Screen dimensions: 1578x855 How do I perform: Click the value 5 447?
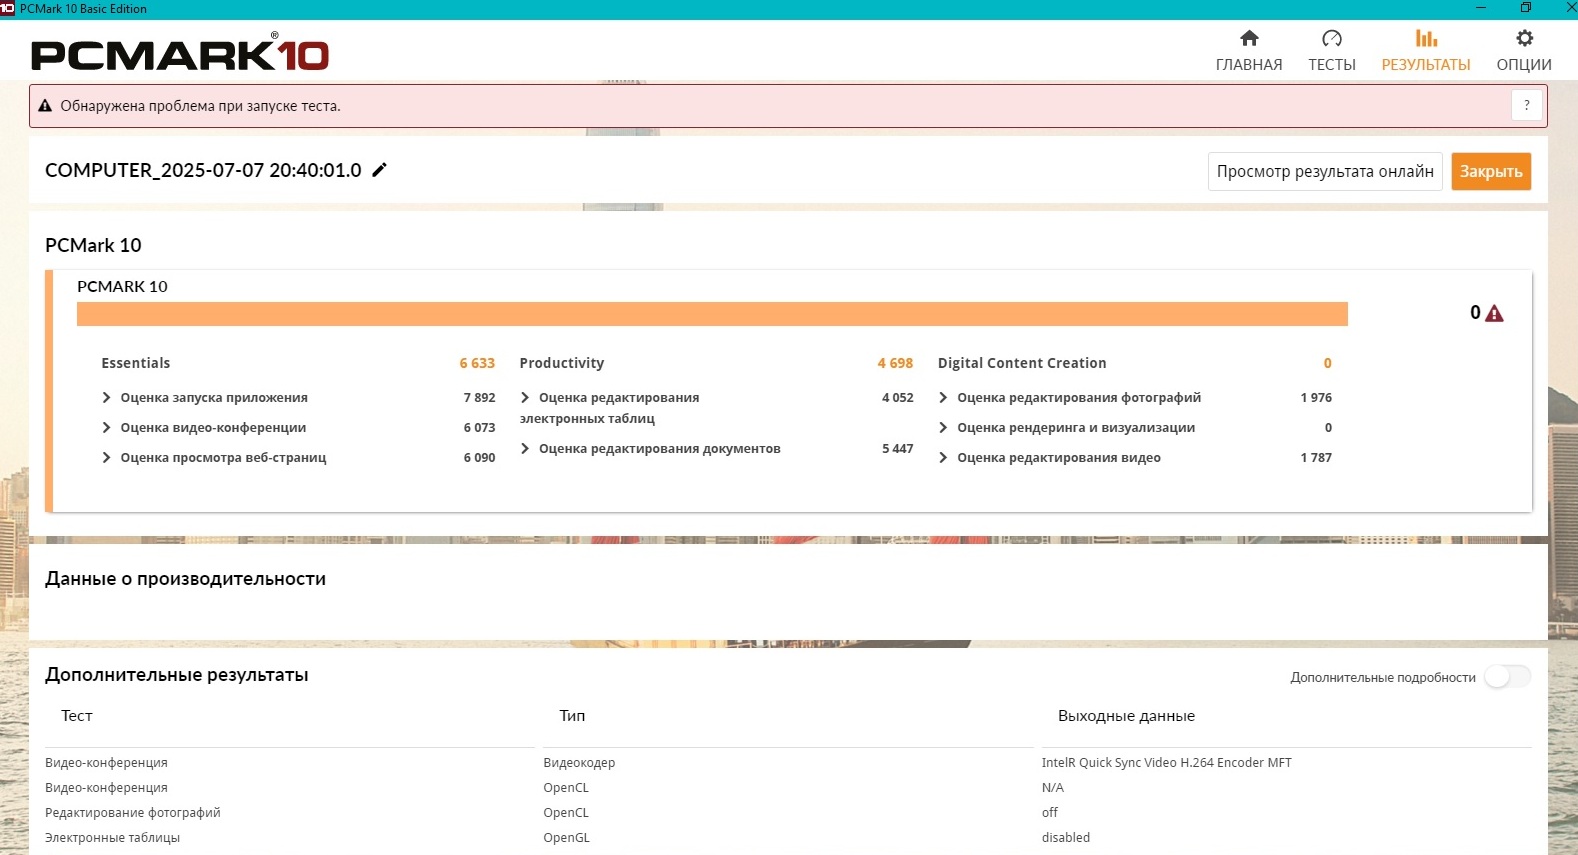click(x=898, y=449)
